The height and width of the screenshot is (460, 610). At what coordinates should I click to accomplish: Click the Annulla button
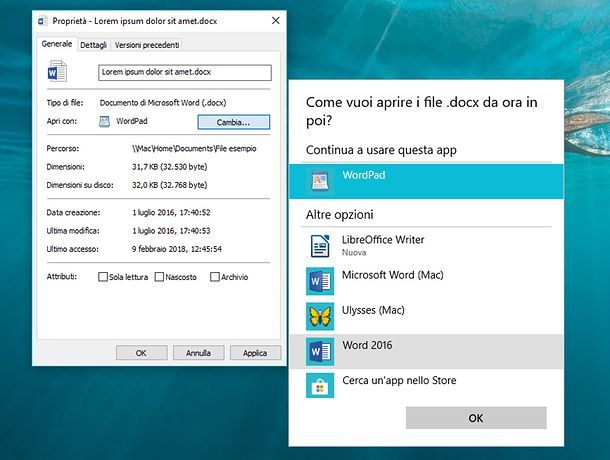pos(198,353)
